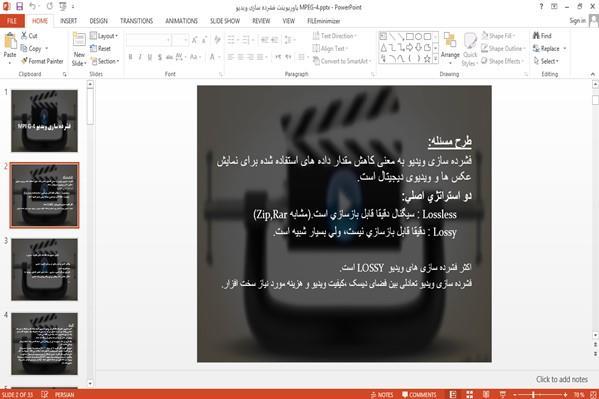Toggle Bold formatting

pos(131,57)
